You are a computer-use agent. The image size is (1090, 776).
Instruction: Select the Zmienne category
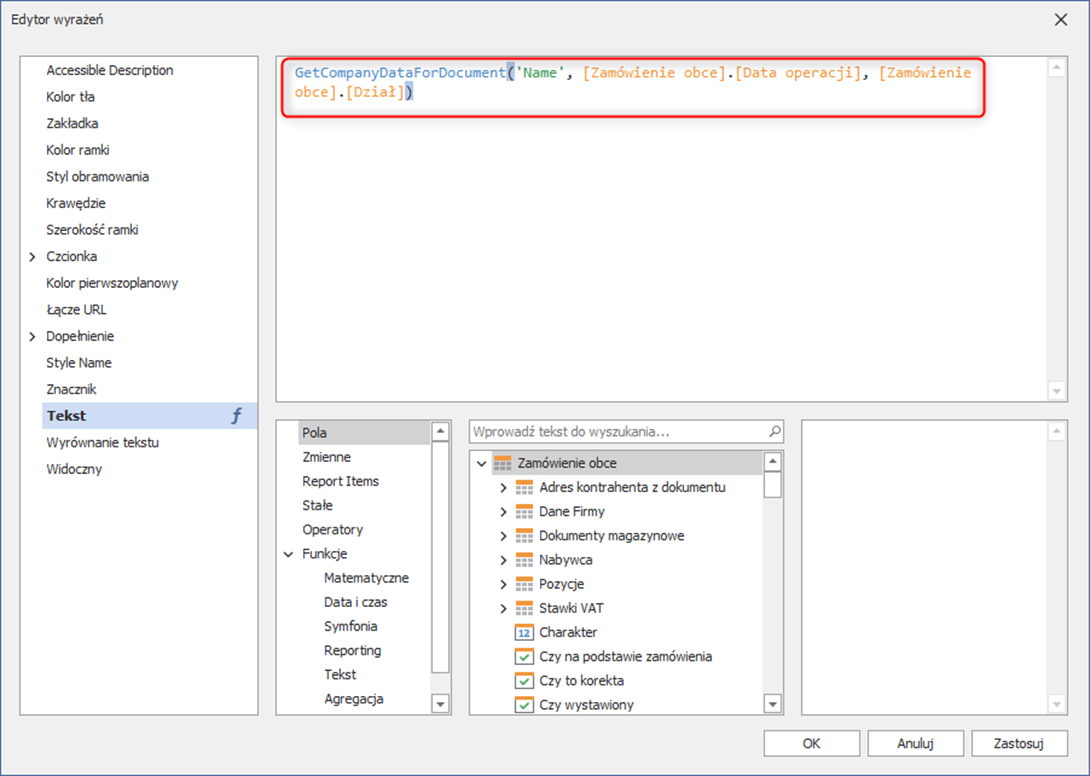pyautogui.click(x=326, y=457)
